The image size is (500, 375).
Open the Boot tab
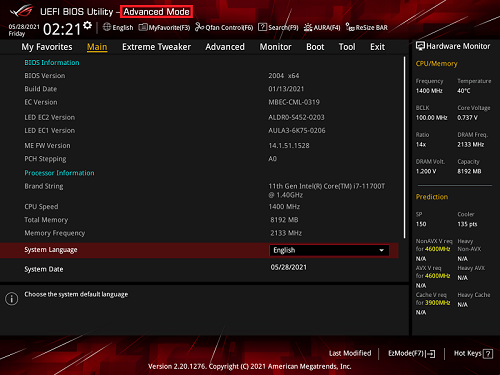click(315, 47)
